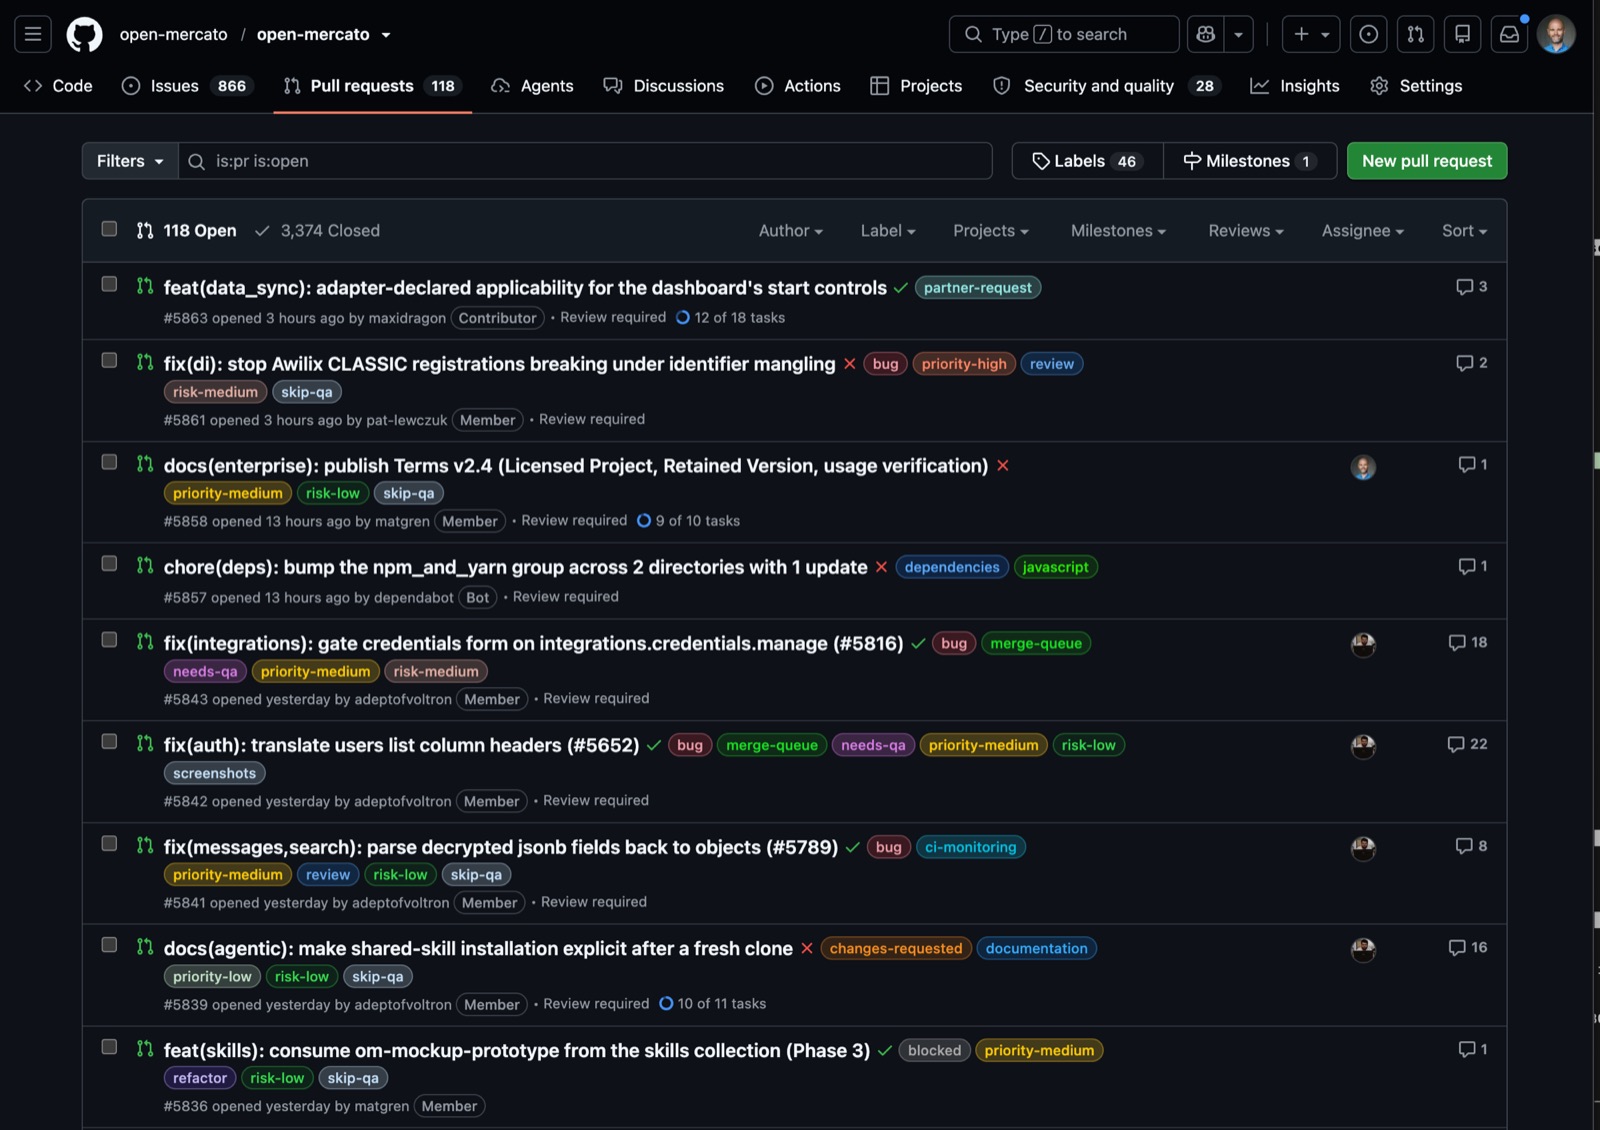Open Copilot chat icon in header

[1205, 34]
